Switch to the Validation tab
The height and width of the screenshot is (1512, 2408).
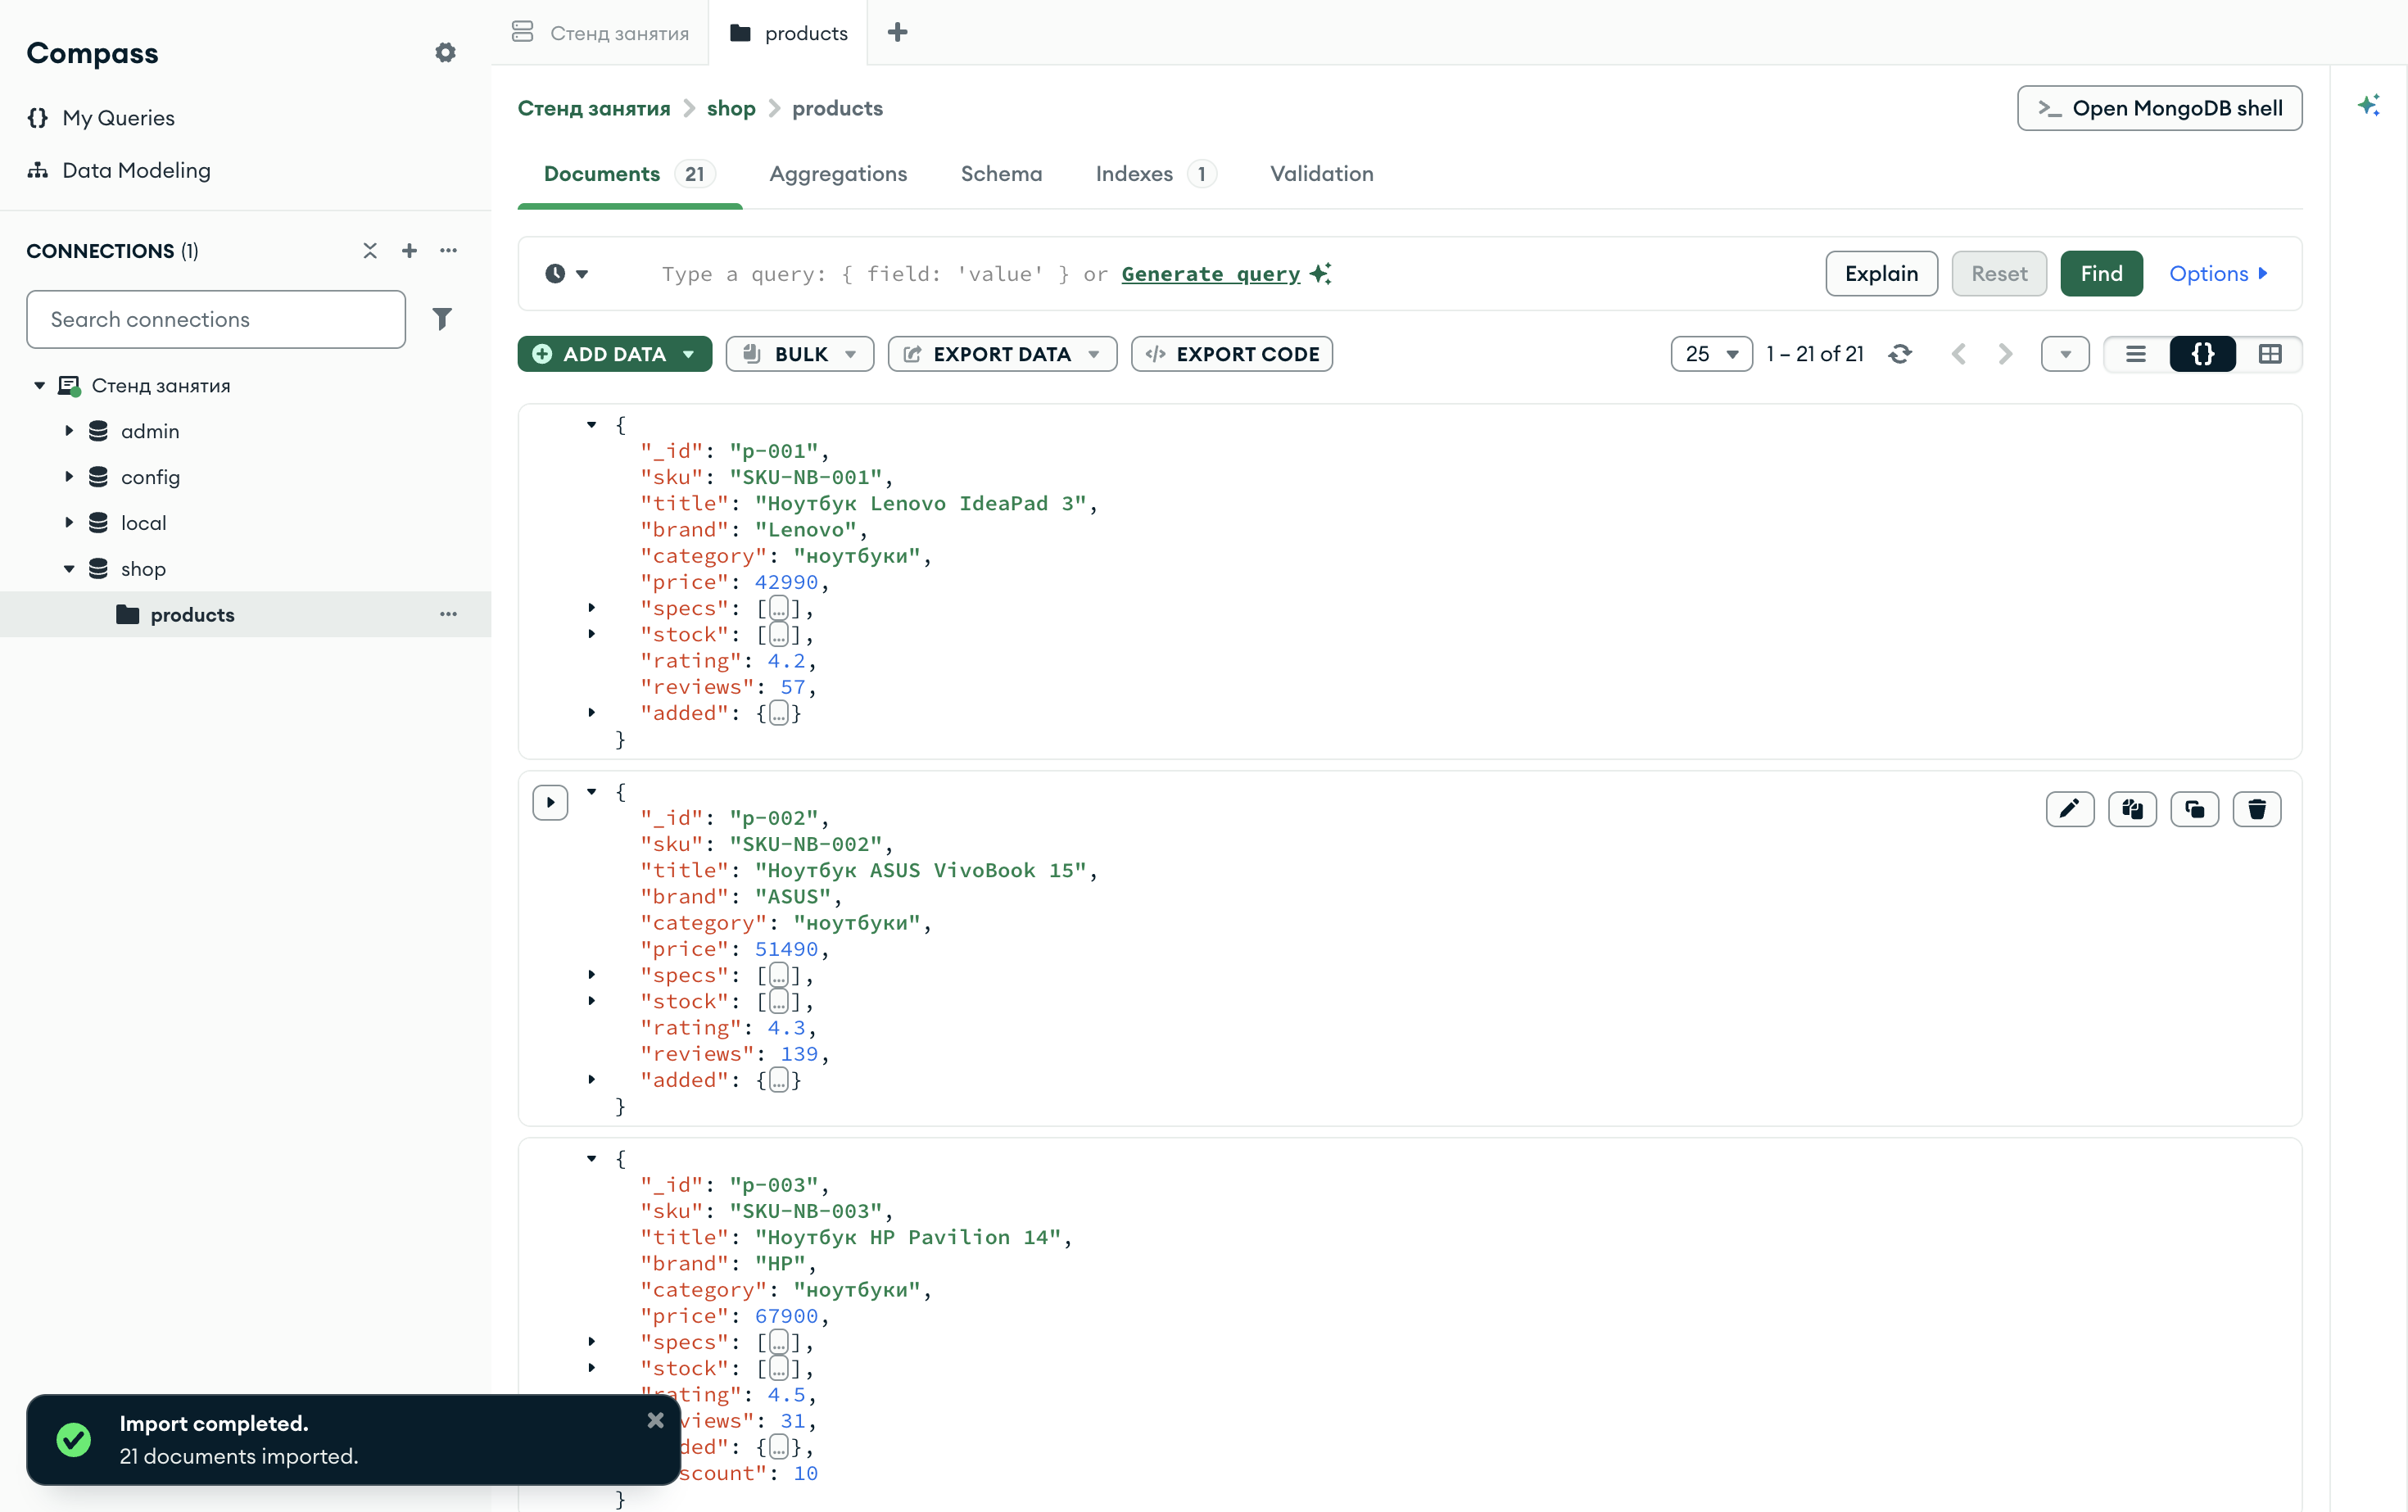pos(1321,174)
